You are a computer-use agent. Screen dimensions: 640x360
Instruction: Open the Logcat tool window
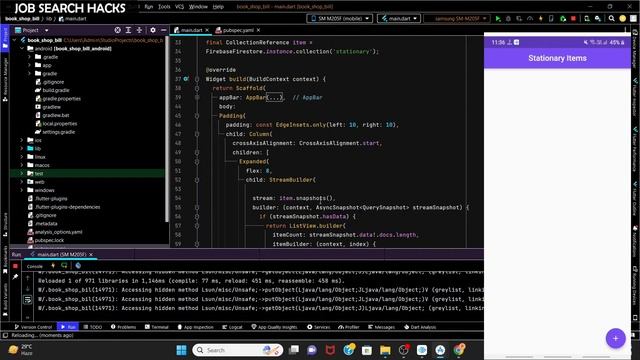pyautogui.click(x=232, y=327)
